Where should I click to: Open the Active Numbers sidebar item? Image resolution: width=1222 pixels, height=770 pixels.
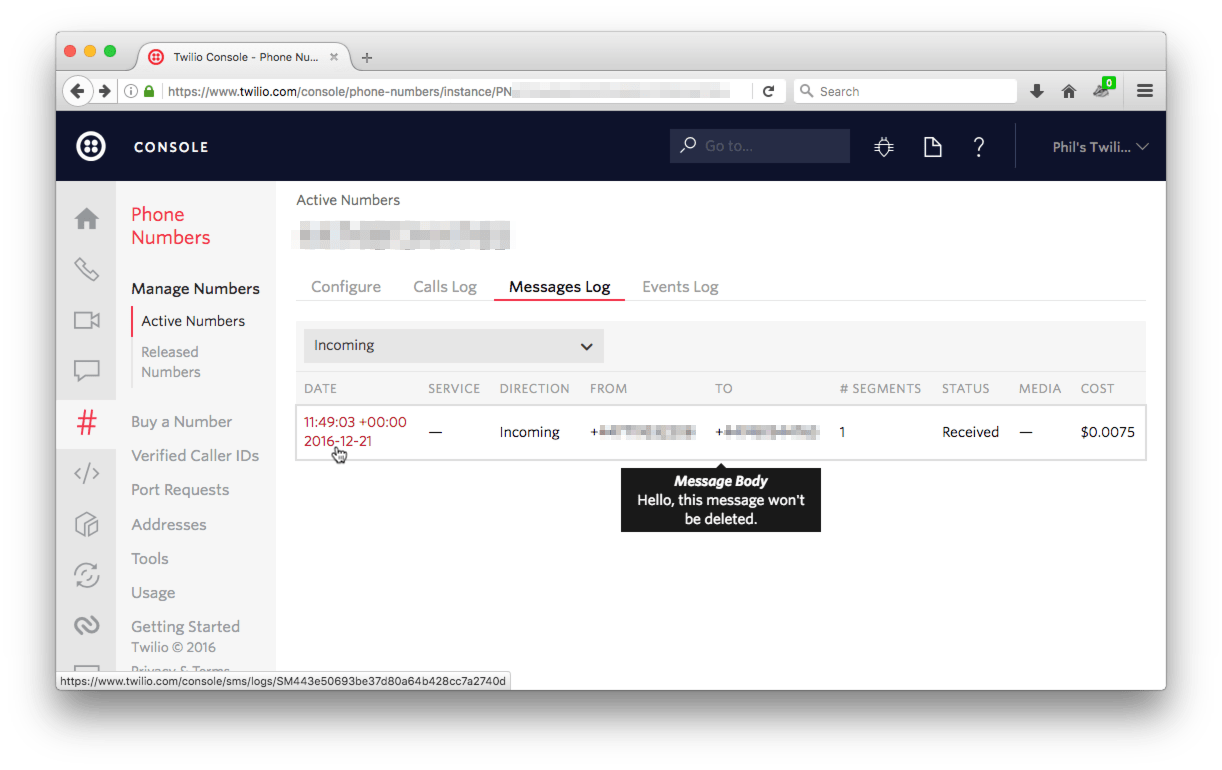click(x=193, y=321)
